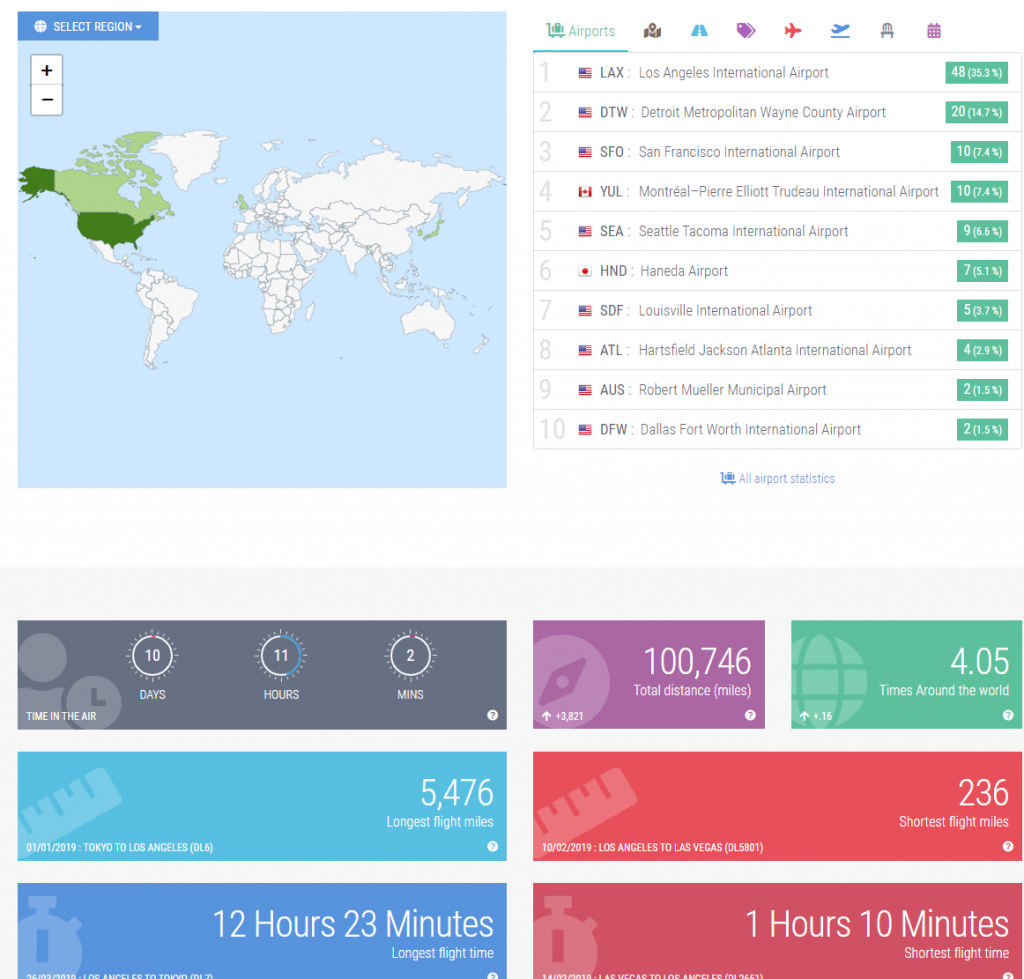This screenshot has width=1024, height=979.
Task: Switch to the Airports tab
Action: tap(581, 31)
